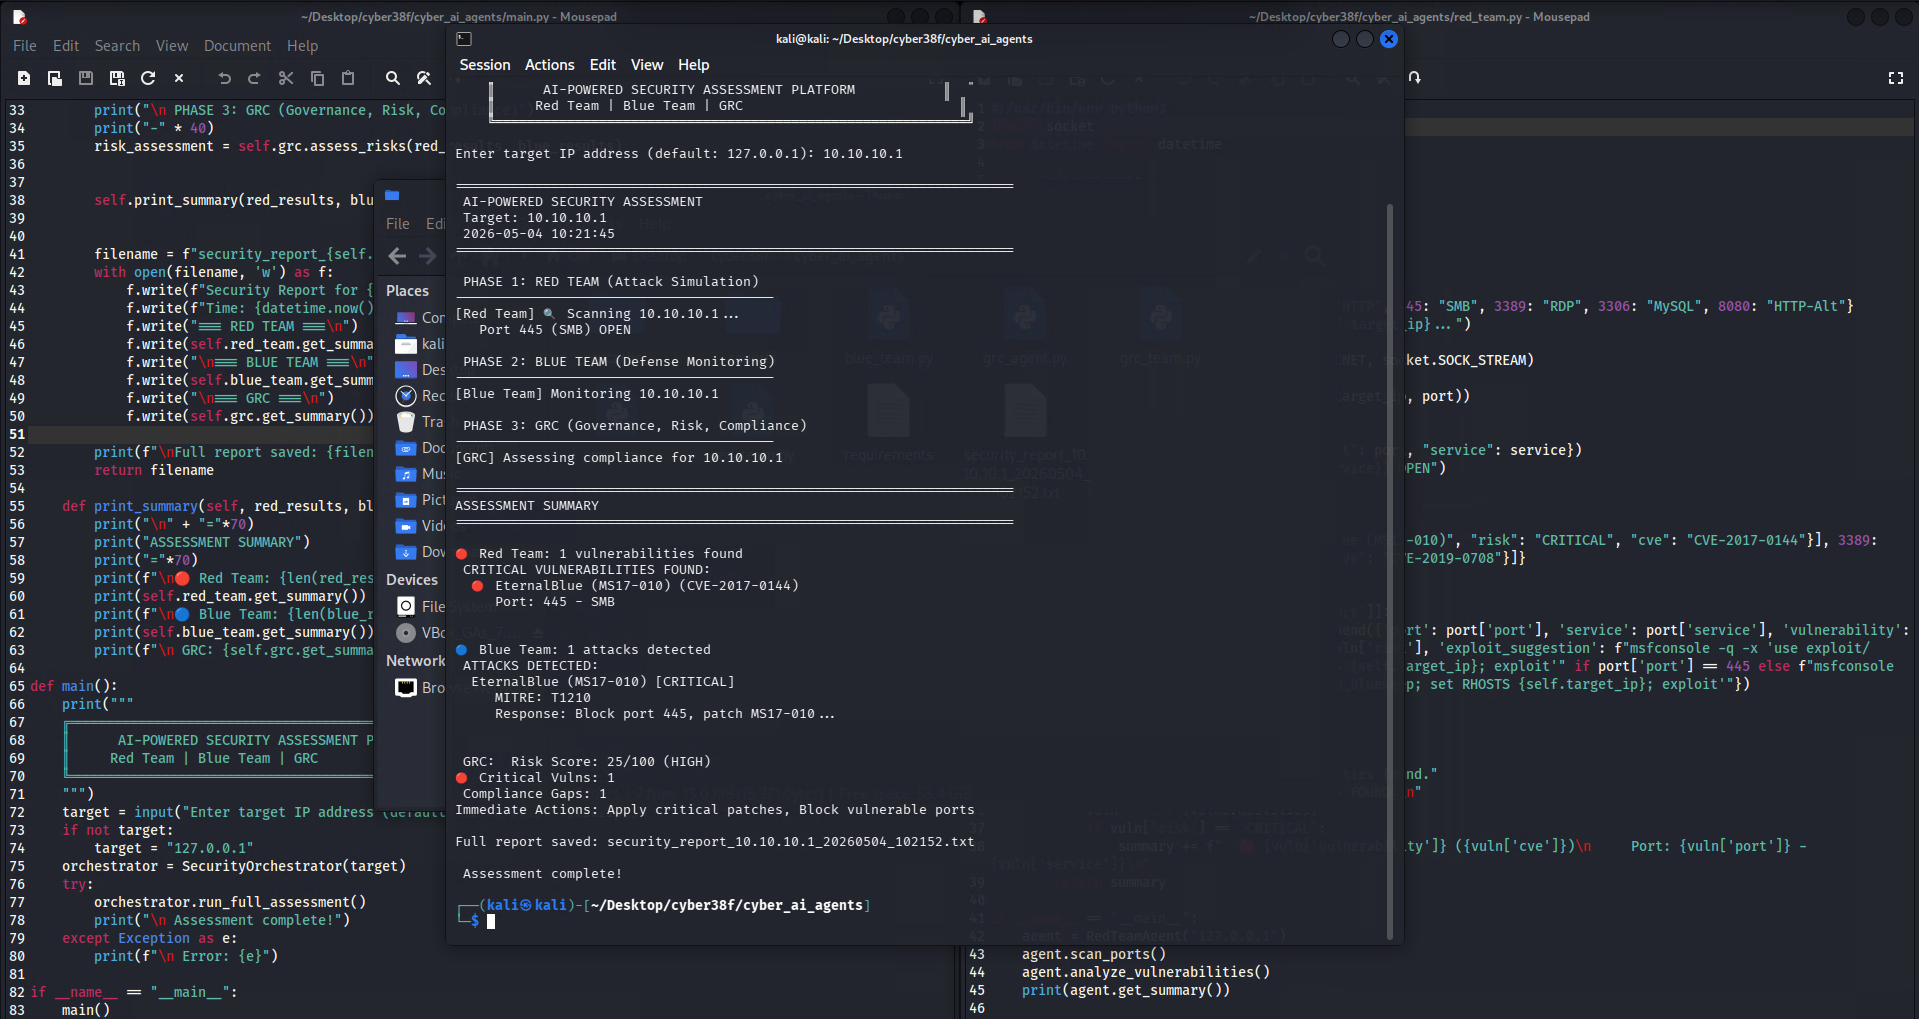Click 'ASSESSMENT SUMMARY' heading in terminal
This screenshot has width=1919, height=1019.
click(x=527, y=506)
